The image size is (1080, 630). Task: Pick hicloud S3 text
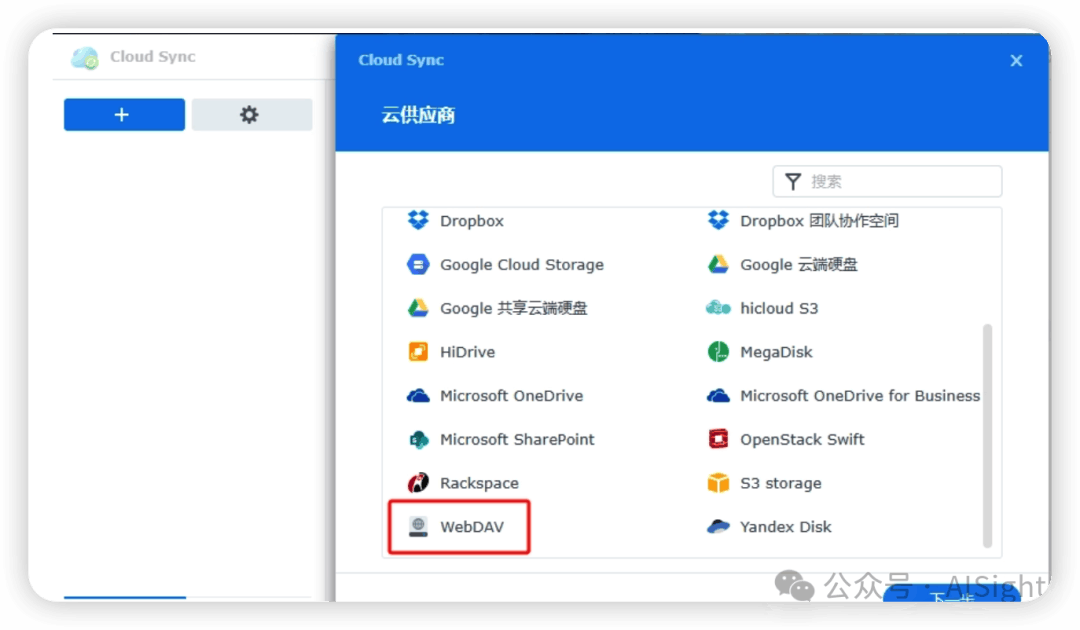[779, 308]
